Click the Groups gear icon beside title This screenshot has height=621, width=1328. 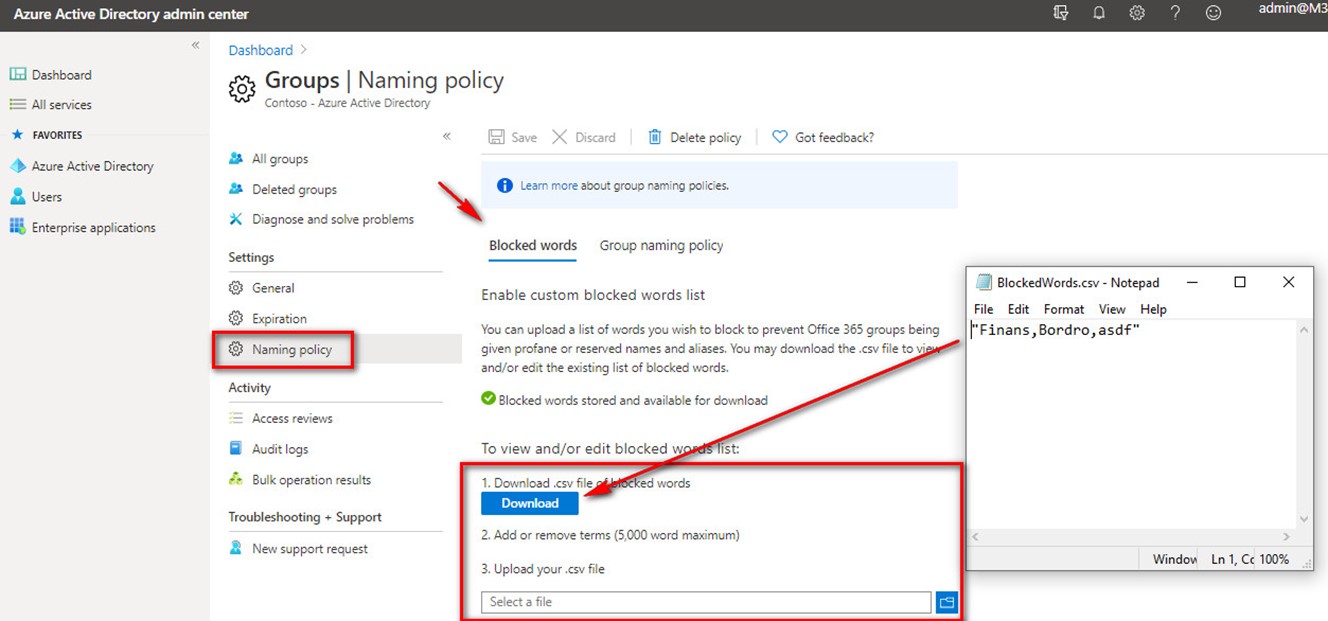[242, 89]
